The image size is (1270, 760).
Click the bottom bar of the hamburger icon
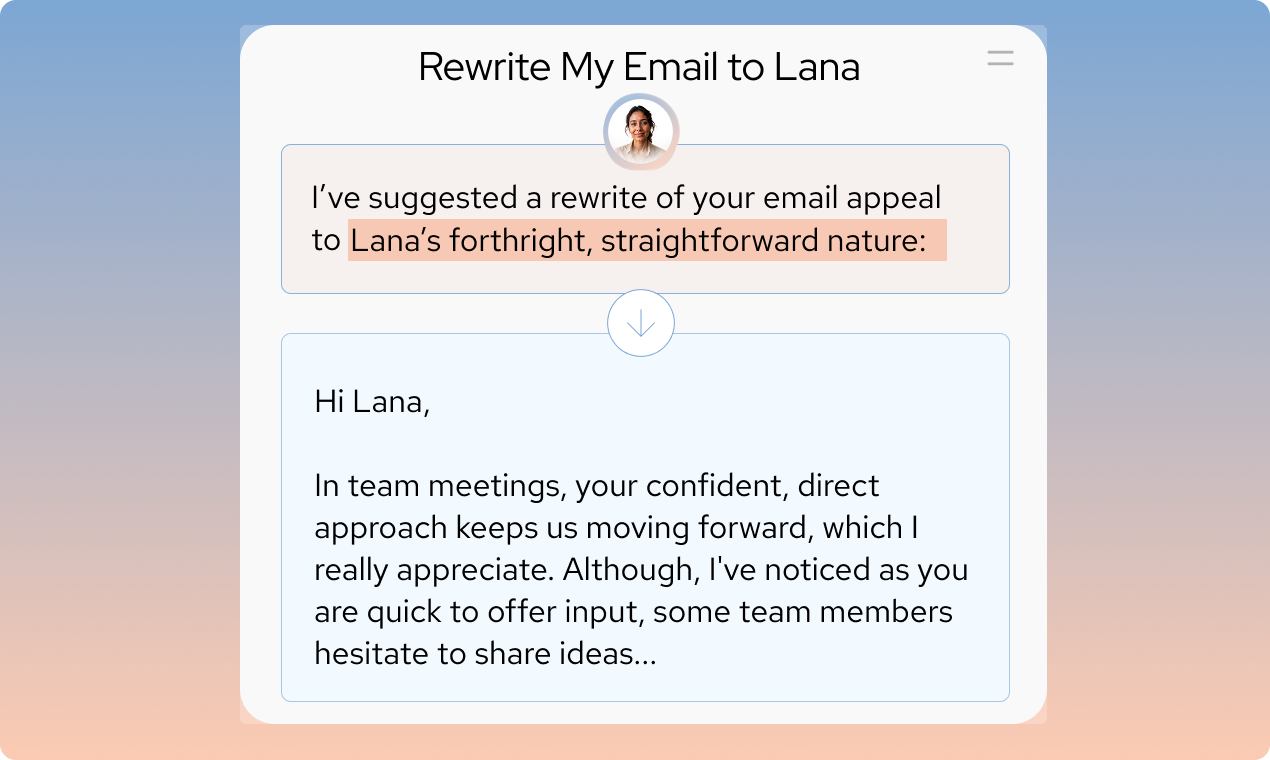(x=999, y=62)
